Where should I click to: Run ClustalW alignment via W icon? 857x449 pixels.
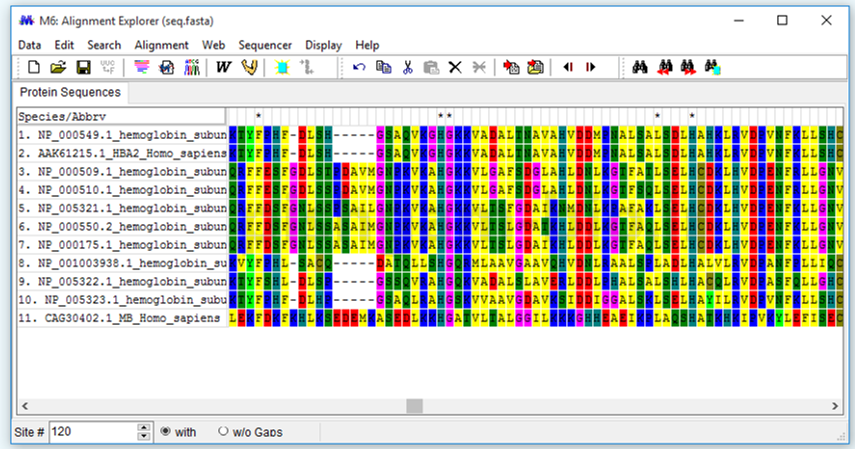pyautogui.click(x=223, y=67)
